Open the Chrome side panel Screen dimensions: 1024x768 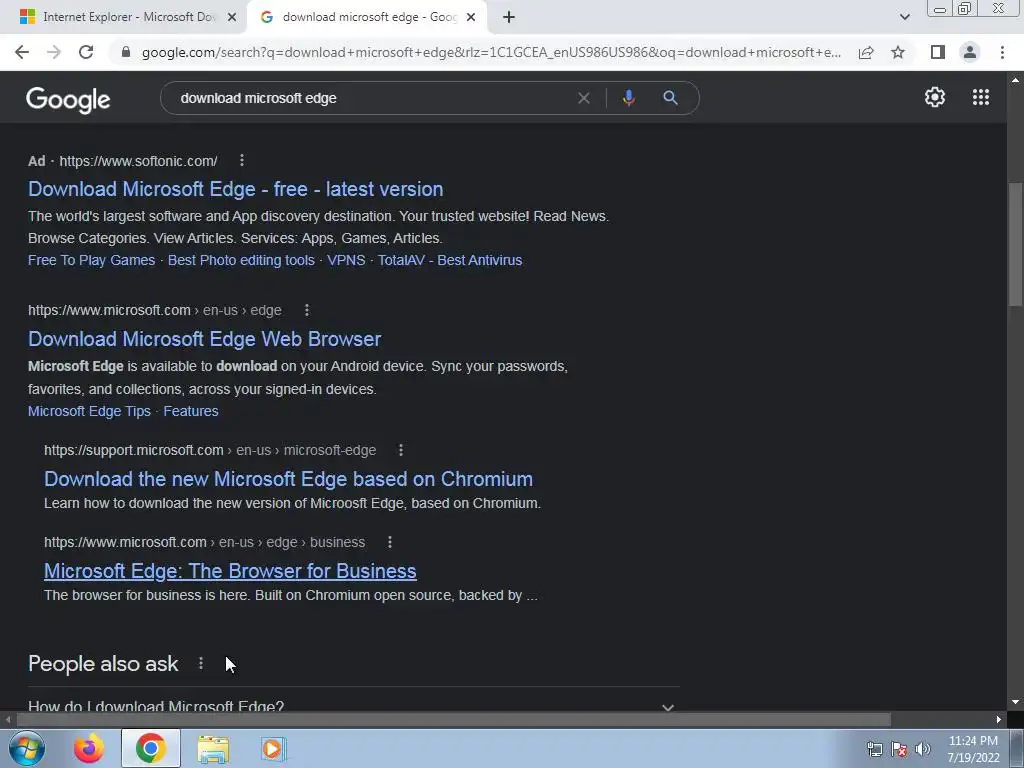coord(938,52)
